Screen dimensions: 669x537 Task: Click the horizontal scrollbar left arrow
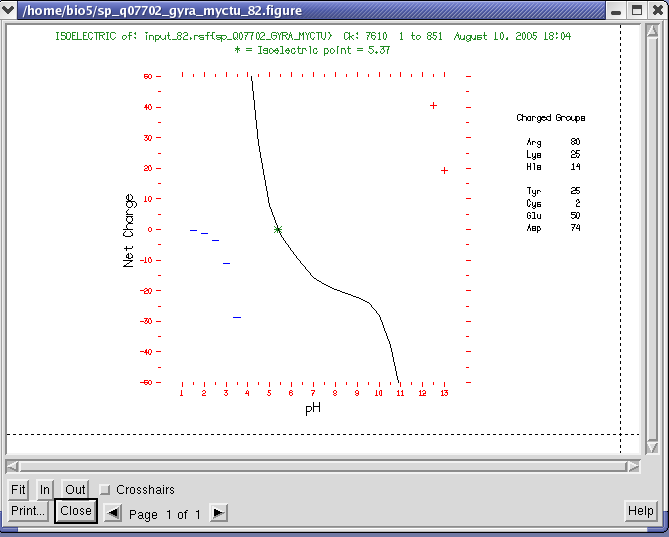click(x=13, y=466)
